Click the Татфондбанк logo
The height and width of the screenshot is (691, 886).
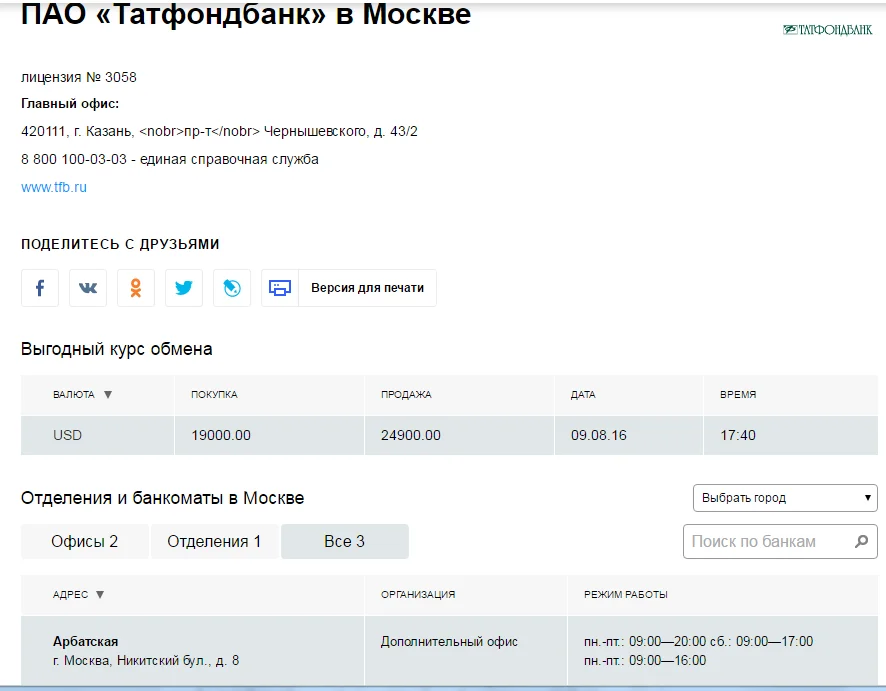(827, 30)
